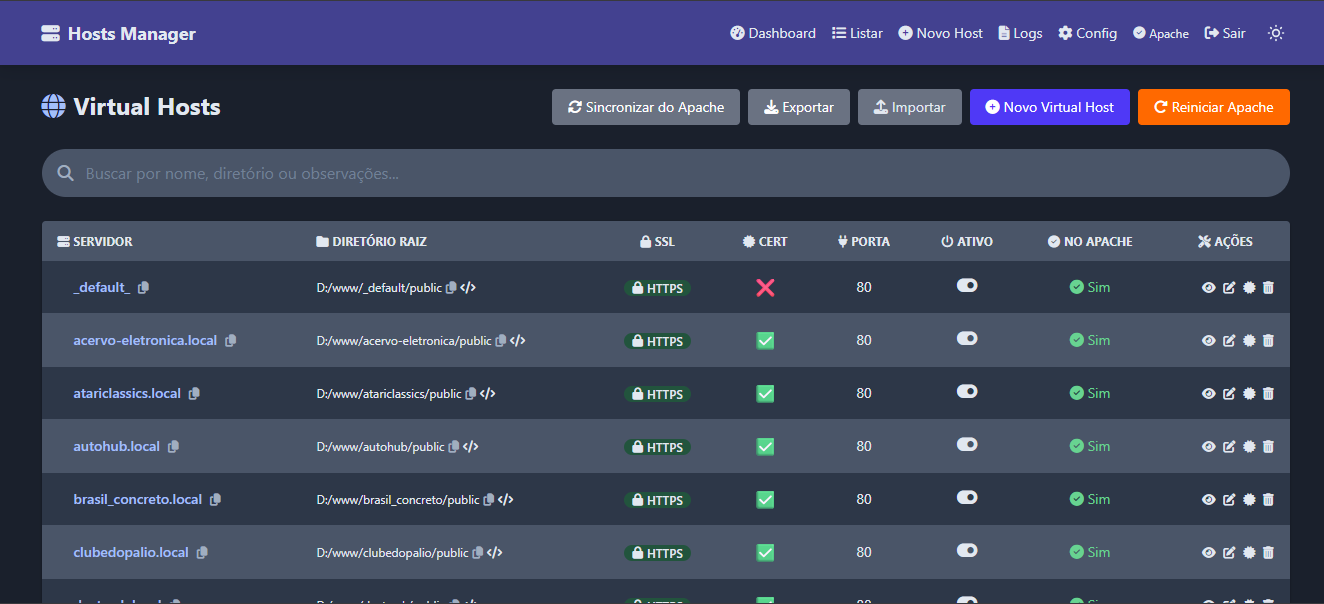The width and height of the screenshot is (1324, 604).
Task: Open clubedopalio.local host link
Action: coord(131,553)
